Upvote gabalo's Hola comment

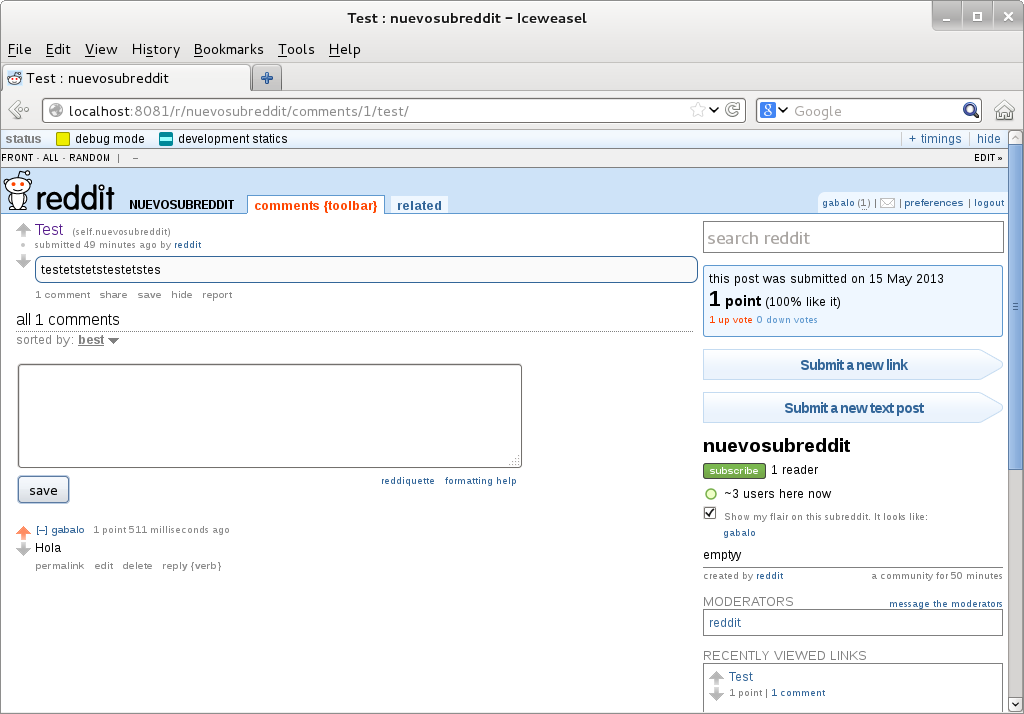(24, 533)
